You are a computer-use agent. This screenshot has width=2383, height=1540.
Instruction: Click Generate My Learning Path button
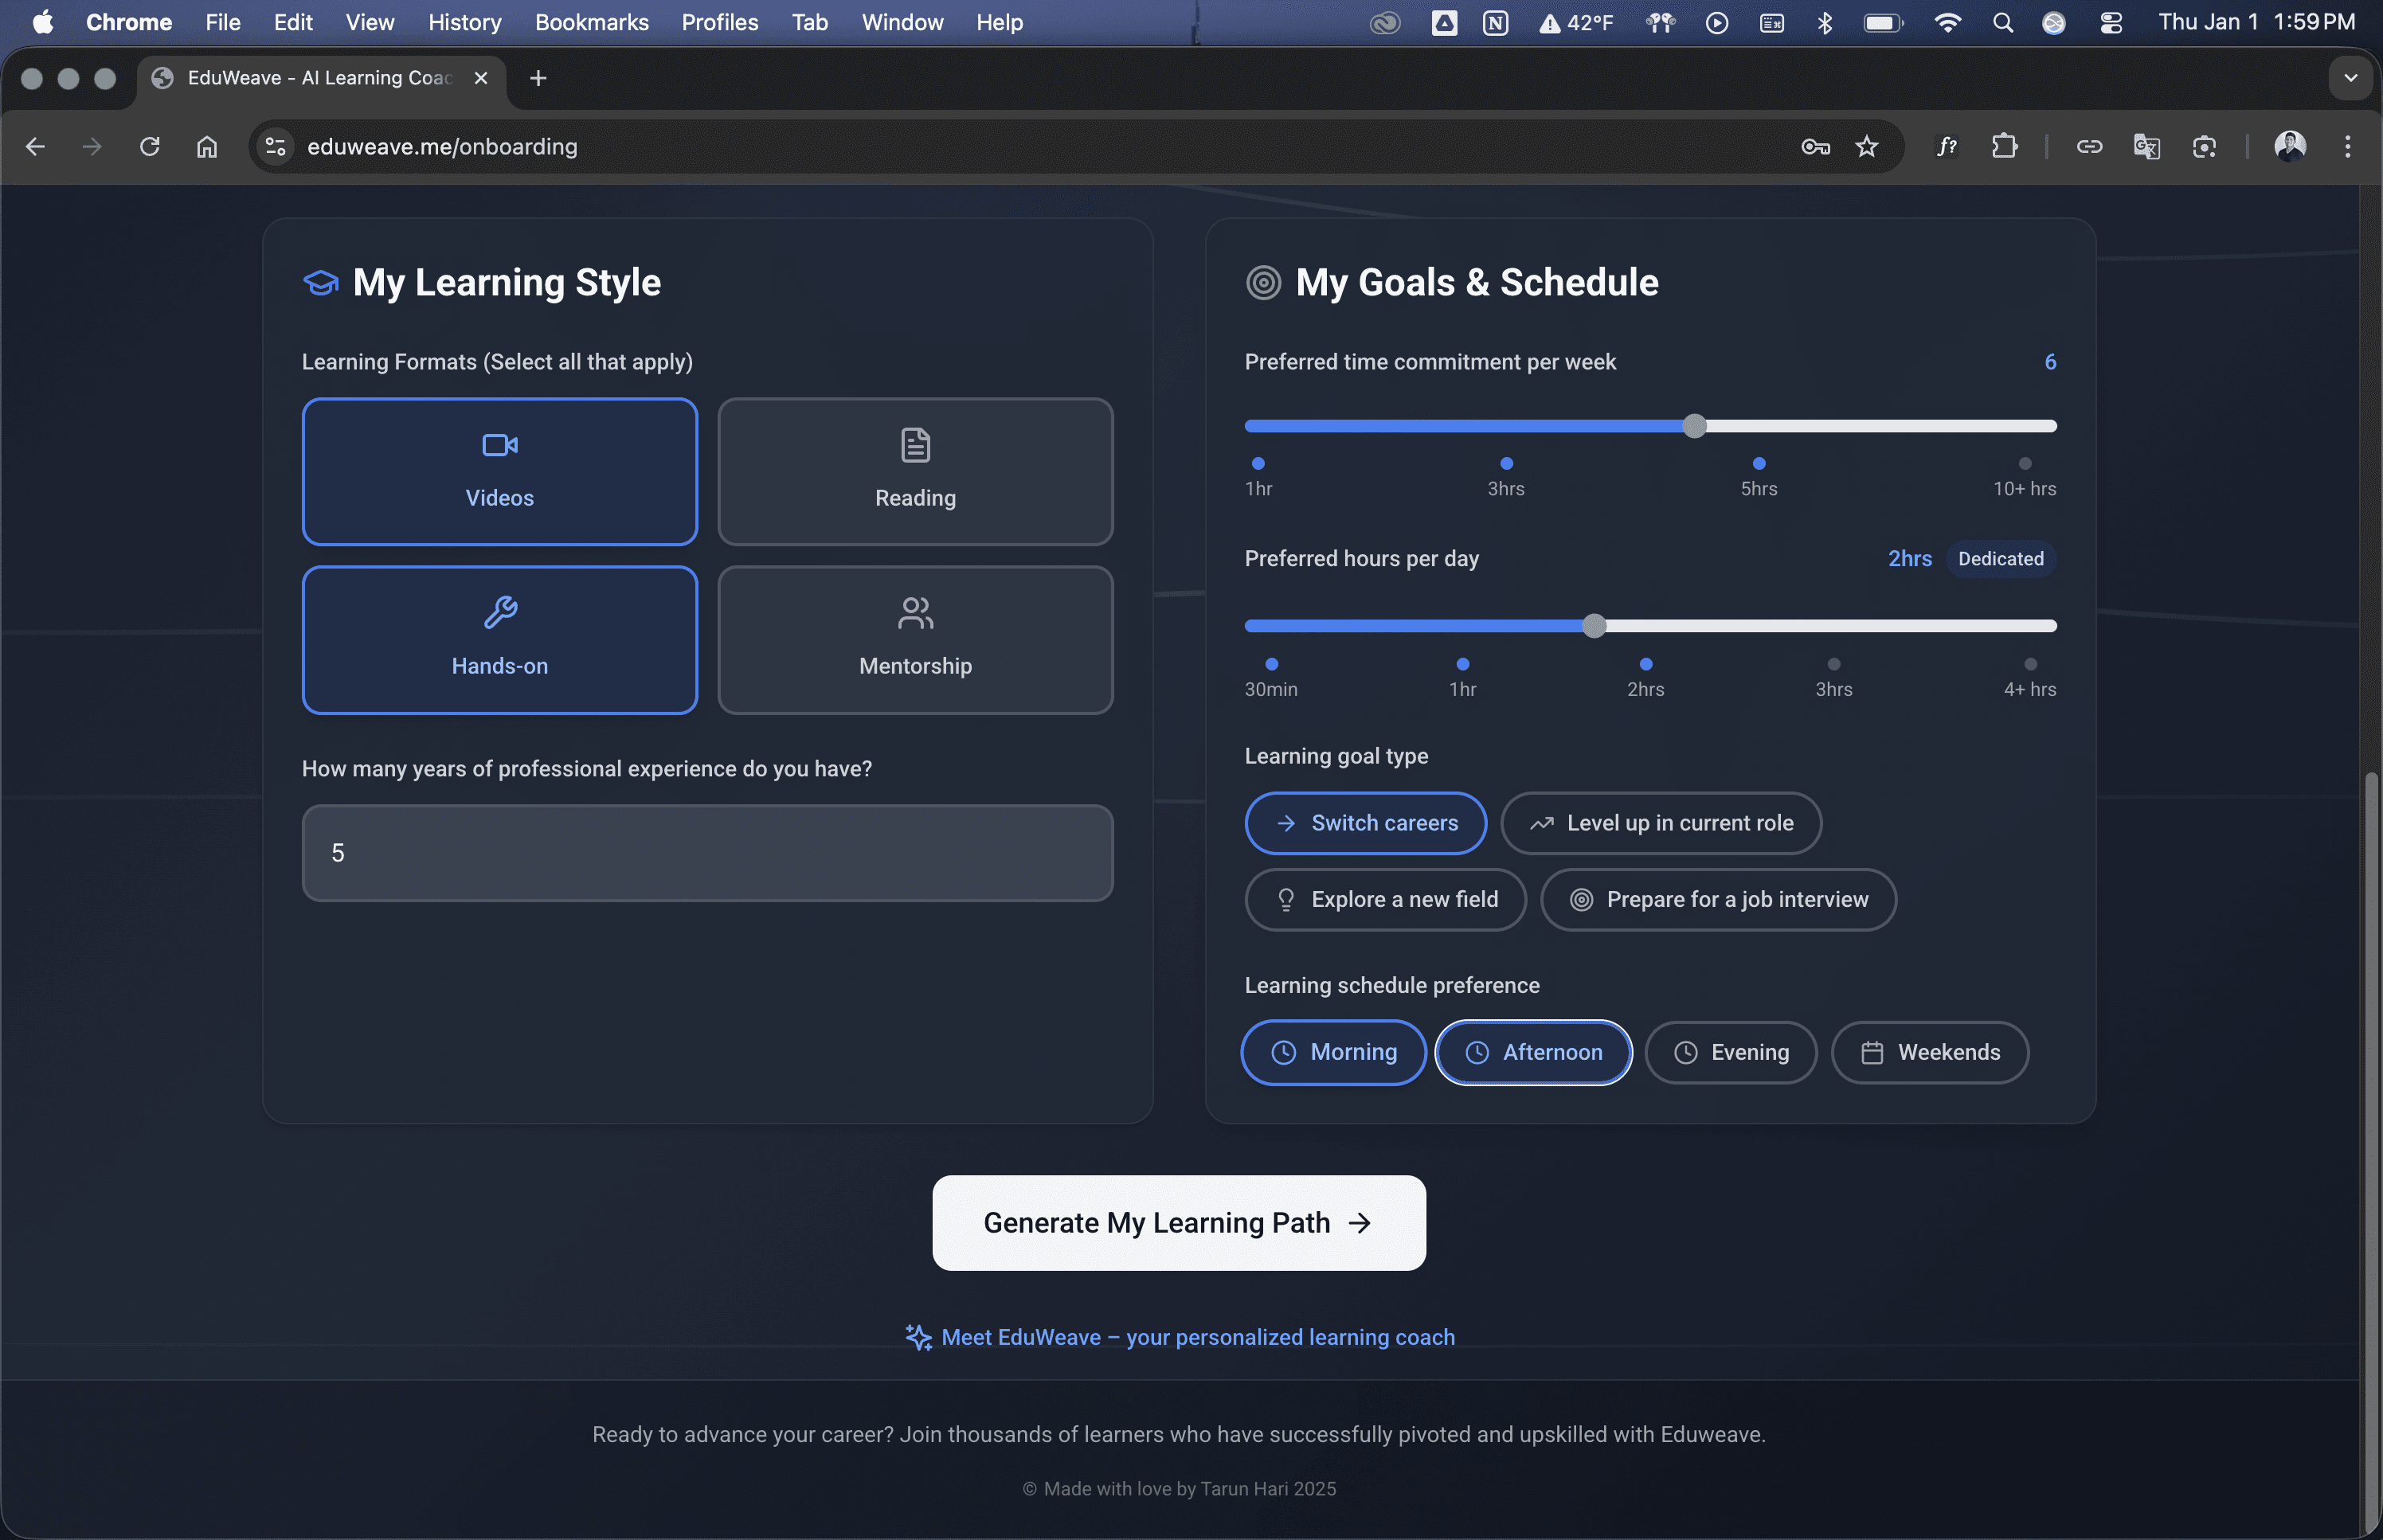1178,1222
